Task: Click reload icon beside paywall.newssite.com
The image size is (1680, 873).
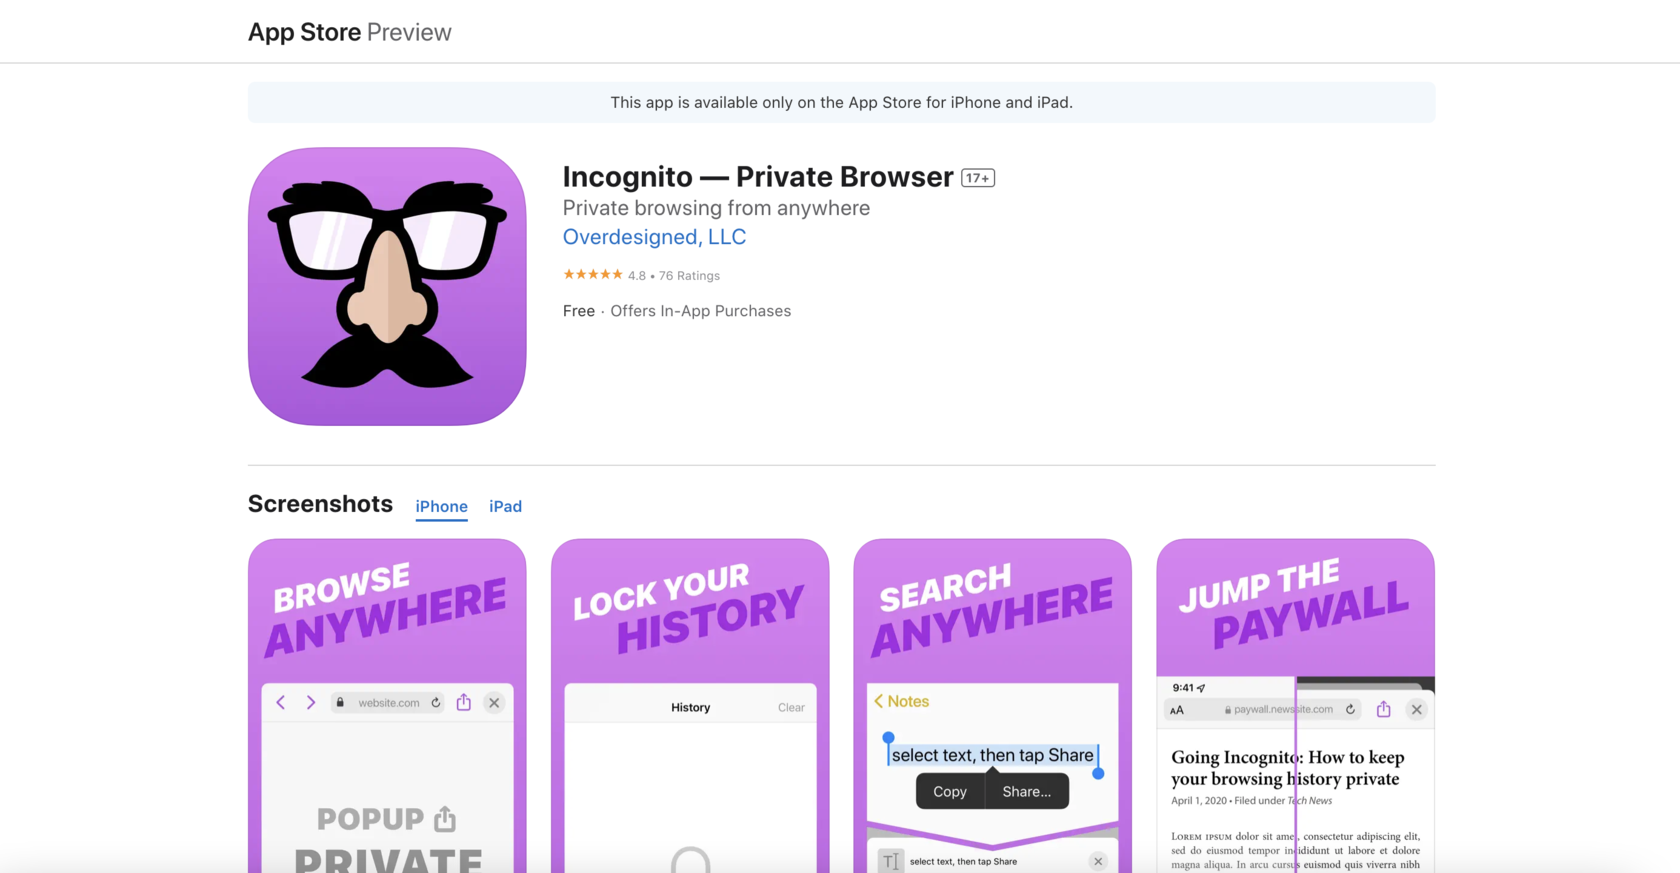Action: pyautogui.click(x=1350, y=710)
